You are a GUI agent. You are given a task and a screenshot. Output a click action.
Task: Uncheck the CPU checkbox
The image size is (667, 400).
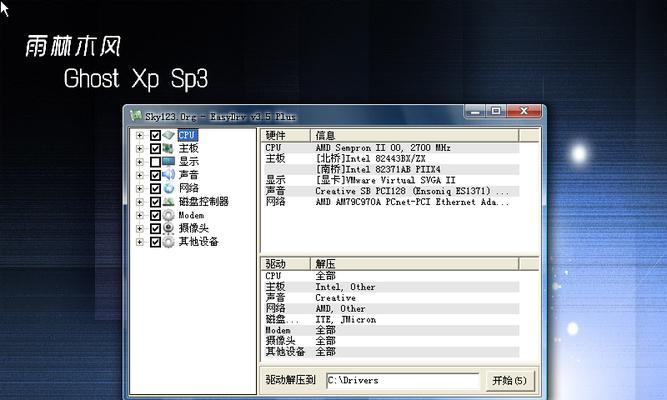click(x=155, y=135)
